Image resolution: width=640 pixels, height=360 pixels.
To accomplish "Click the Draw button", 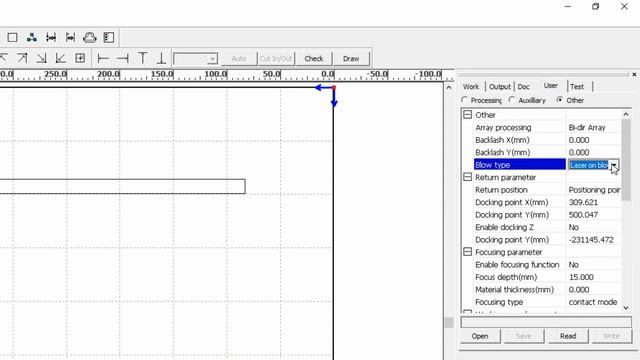I will tap(351, 59).
